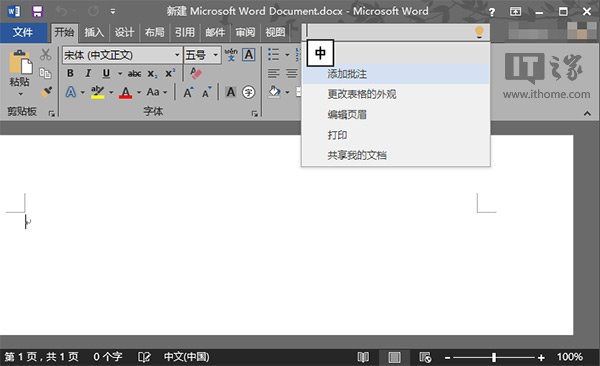
Task: Click the Tell Me search input field
Action: tap(389, 32)
